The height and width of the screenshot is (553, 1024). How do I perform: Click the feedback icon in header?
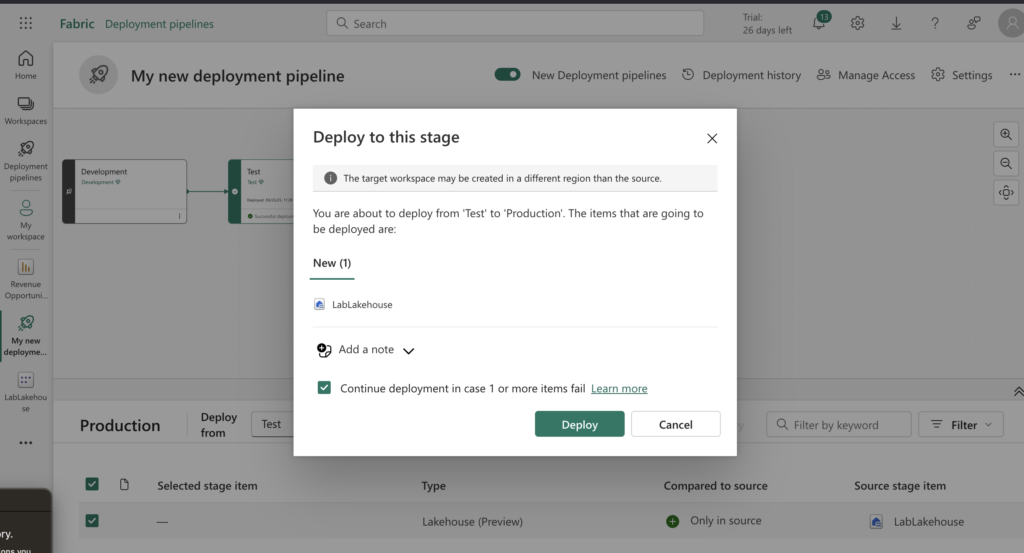(973, 24)
